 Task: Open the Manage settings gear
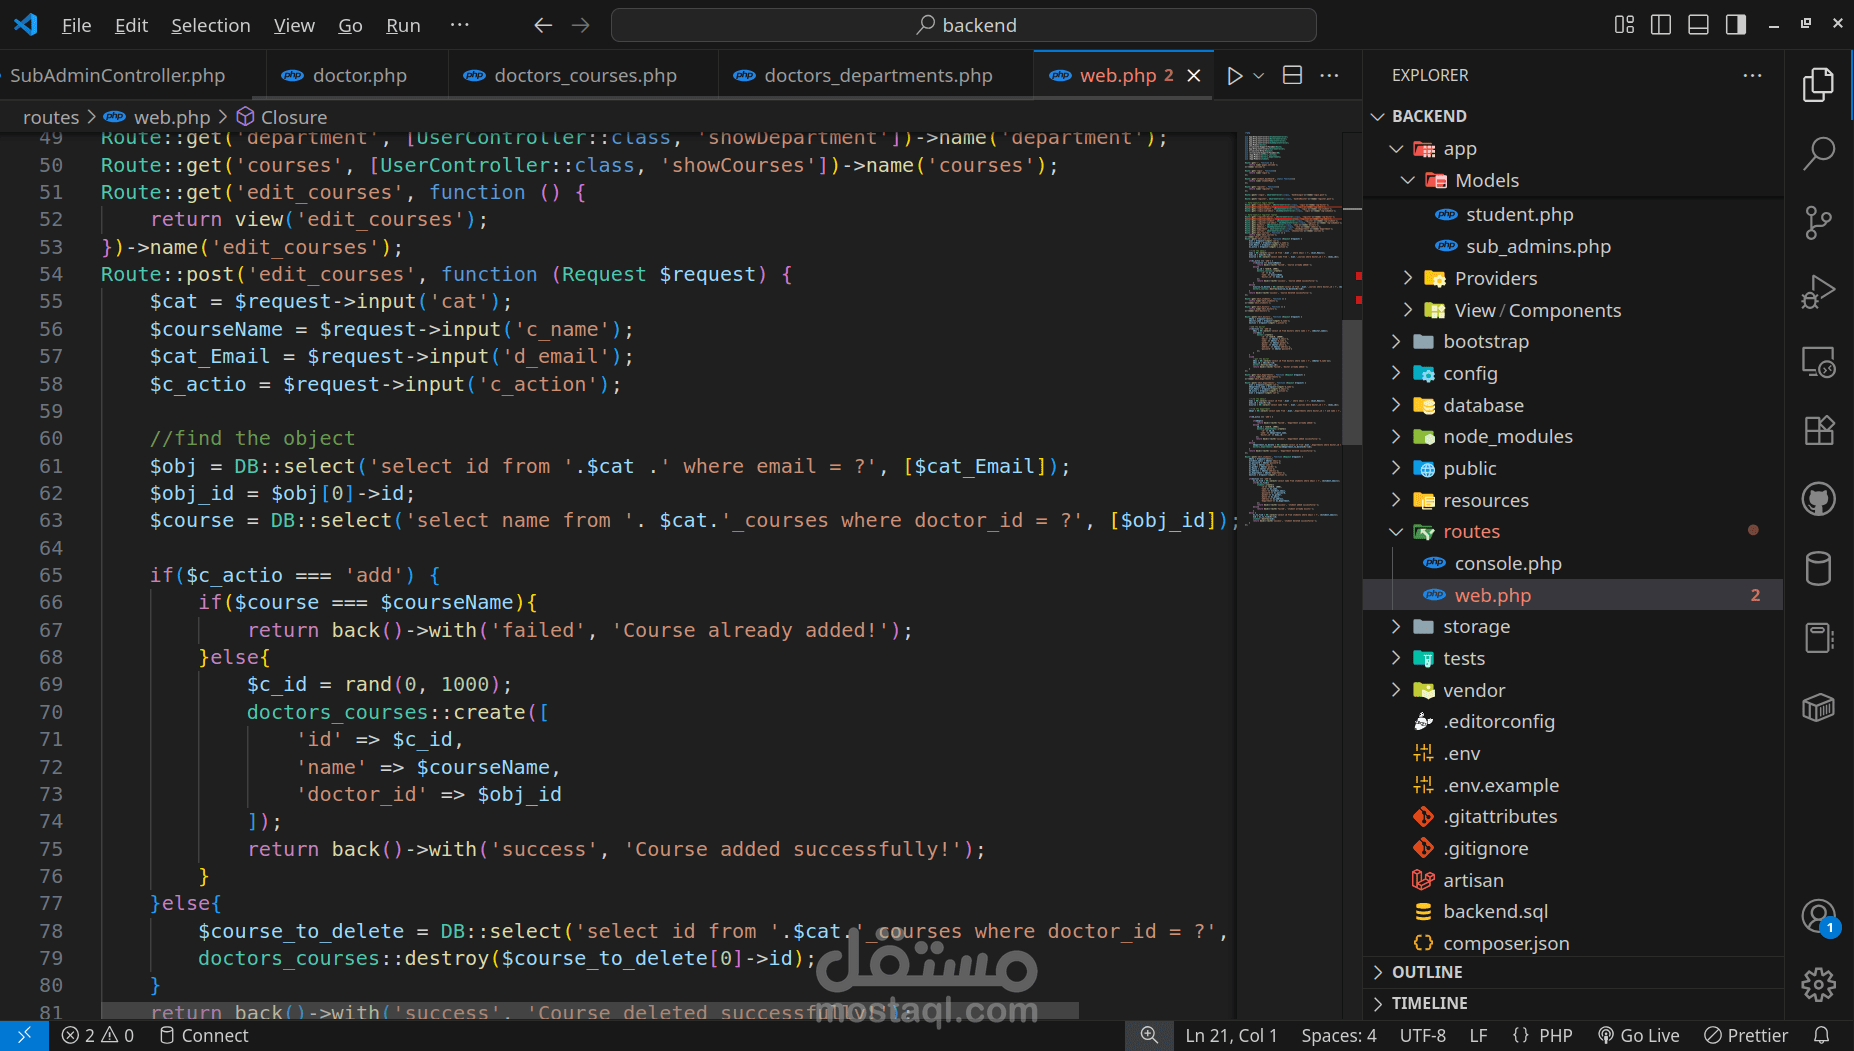(1818, 984)
